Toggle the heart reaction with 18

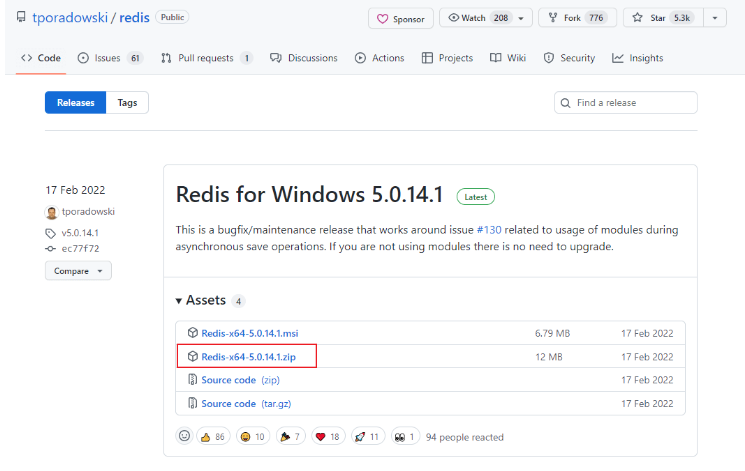click(328, 436)
